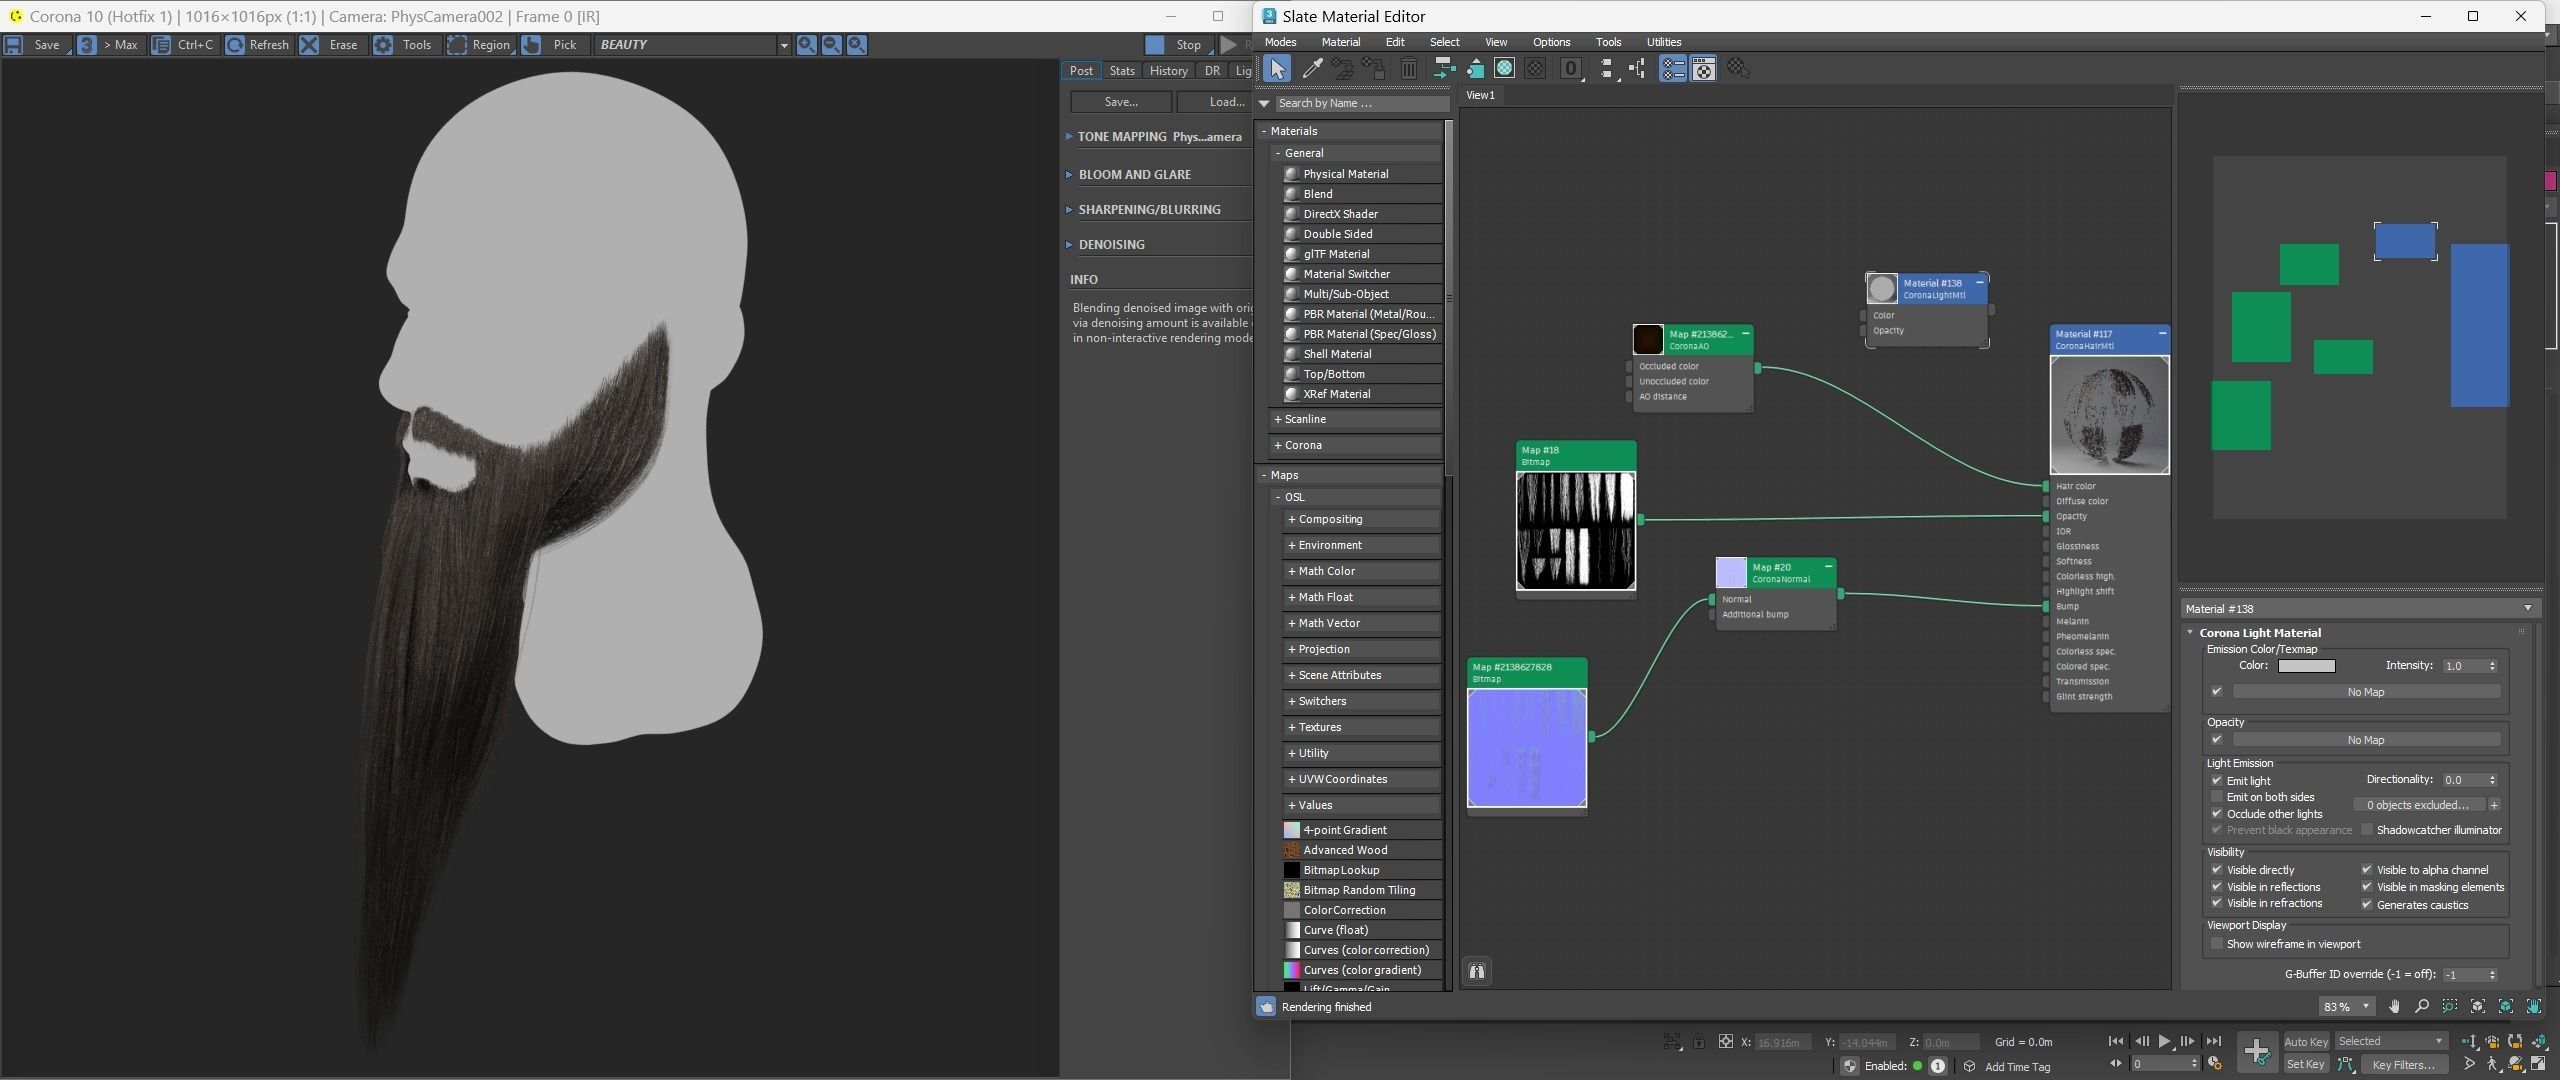Screen dimensions: 2560x1080
Task: Click Play Animation button
Action: tap(2164, 1041)
